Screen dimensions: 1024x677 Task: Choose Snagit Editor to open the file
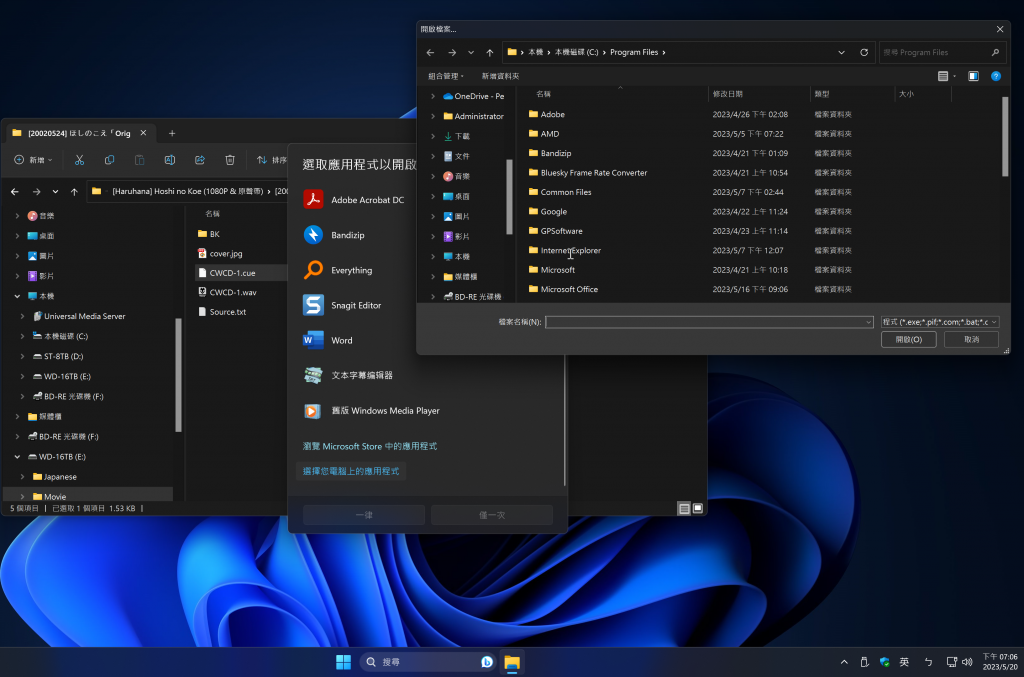coord(355,305)
